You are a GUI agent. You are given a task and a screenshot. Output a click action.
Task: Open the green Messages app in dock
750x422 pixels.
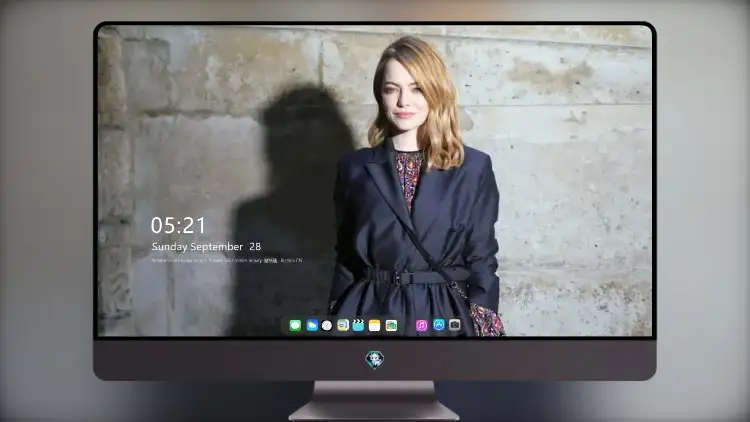pyautogui.click(x=295, y=326)
